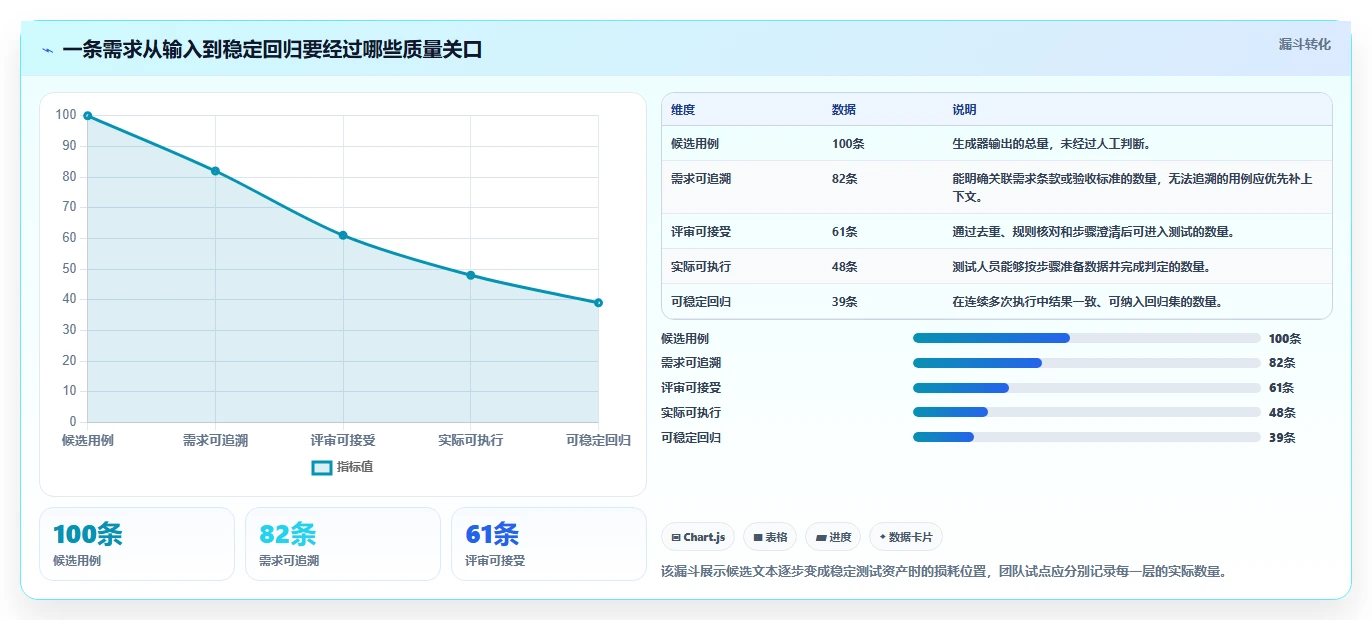This screenshot has width=1372, height=620.
Task: Click the 61条 table cell
Action: 845,232
